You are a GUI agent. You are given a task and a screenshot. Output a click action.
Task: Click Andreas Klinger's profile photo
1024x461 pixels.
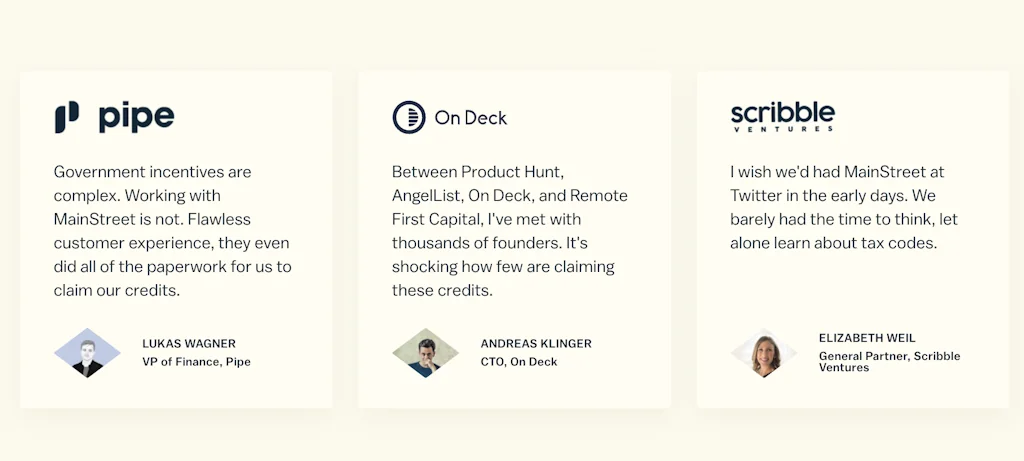click(x=425, y=352)
